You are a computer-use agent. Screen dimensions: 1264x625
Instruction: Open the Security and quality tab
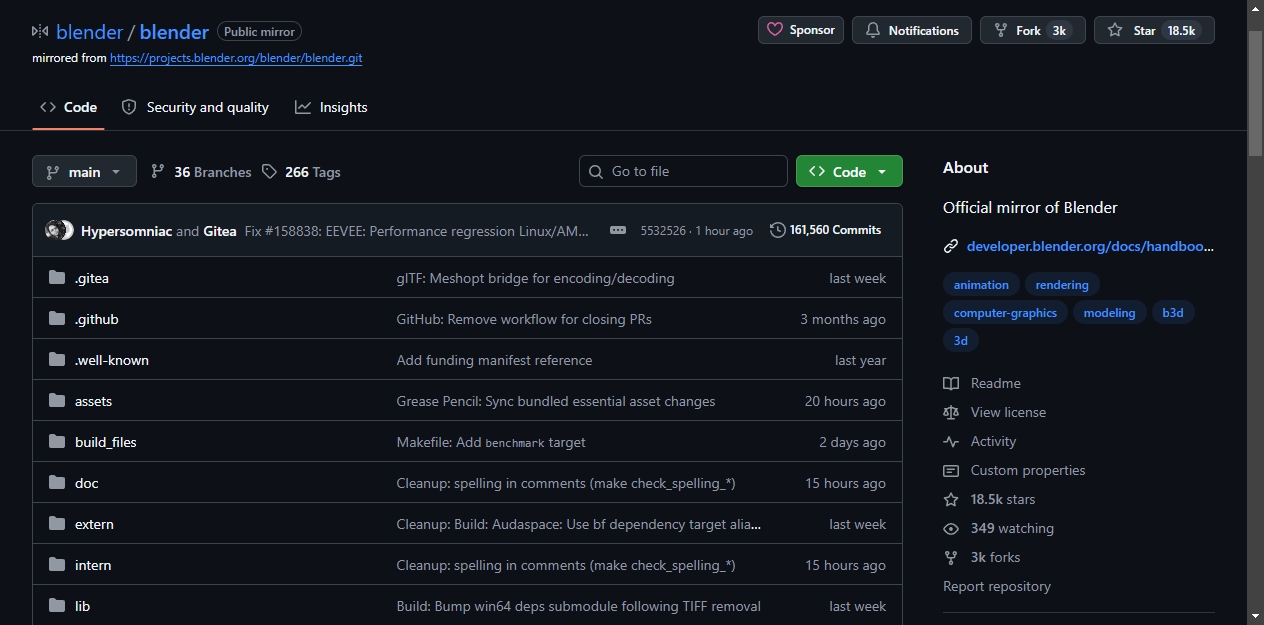point(195,107)
